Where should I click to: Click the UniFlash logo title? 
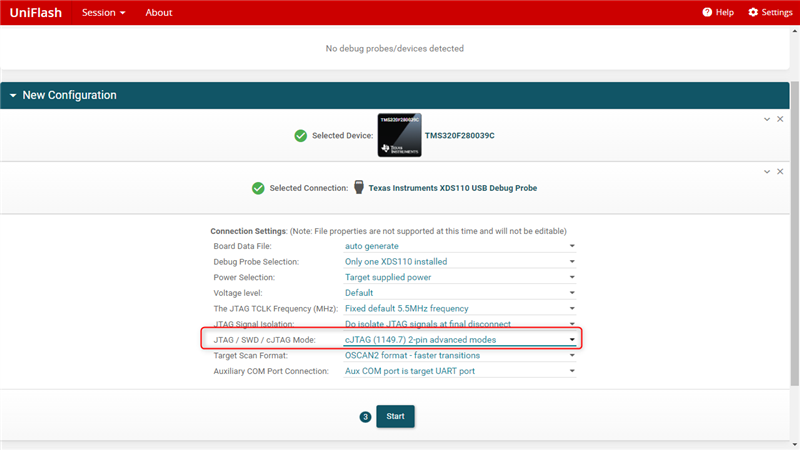(x=36, y=13)
